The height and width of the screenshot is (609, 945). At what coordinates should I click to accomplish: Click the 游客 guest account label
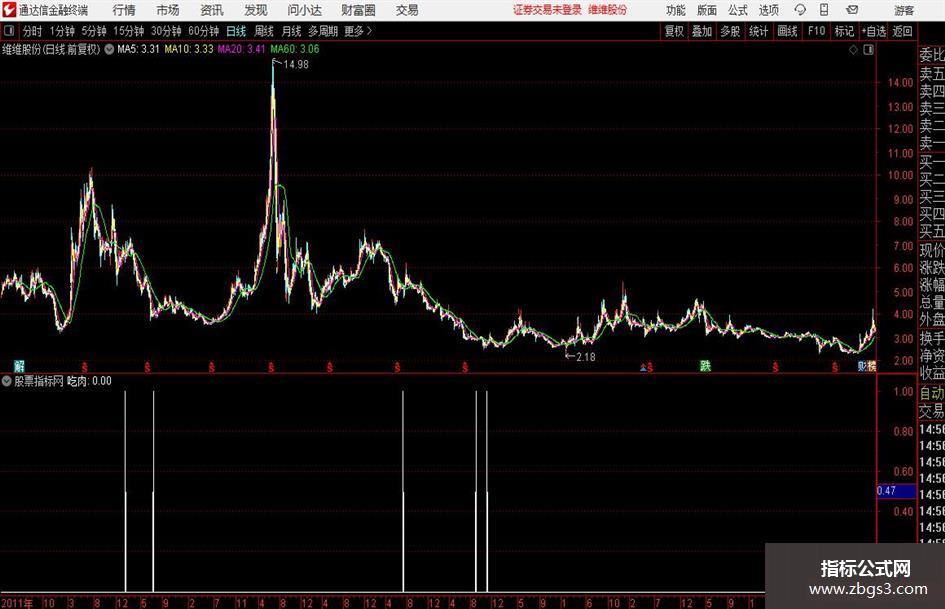coord(904,10)
